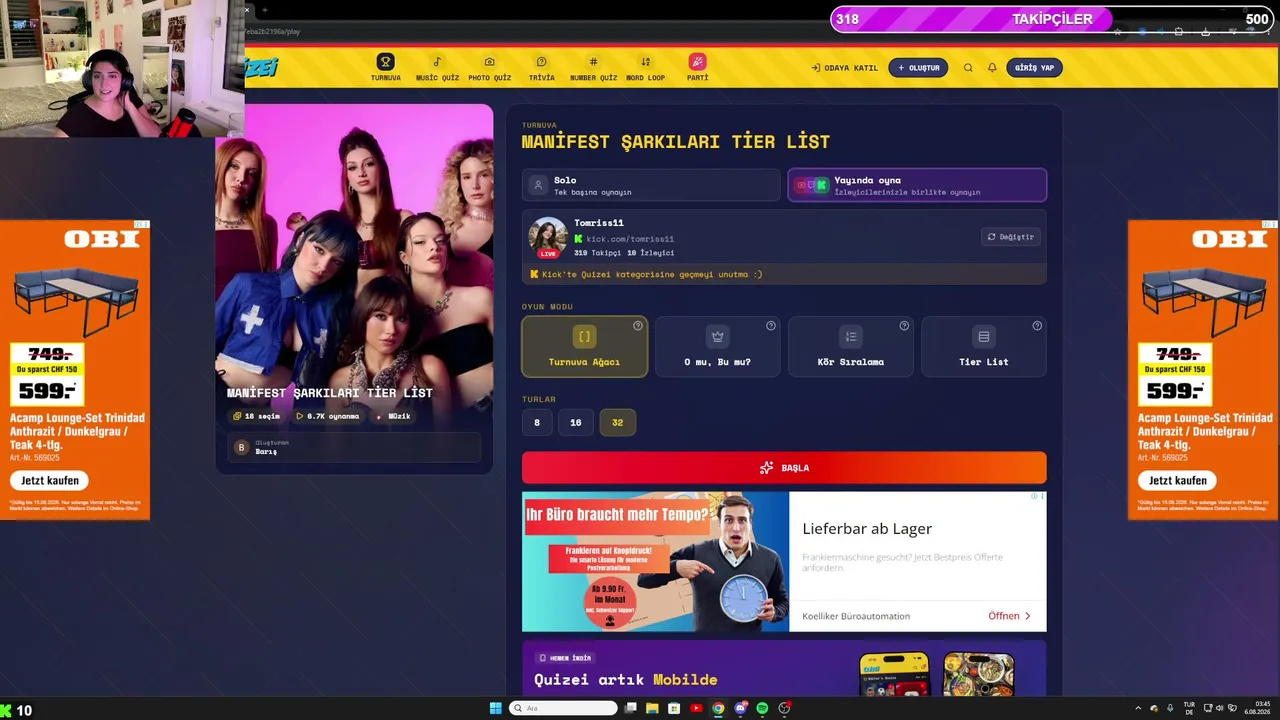Open Microsoft Store from the taskbar
The height and width of the screenshot is (720, 1280).
pyautogui.click(x=674, y=709)
